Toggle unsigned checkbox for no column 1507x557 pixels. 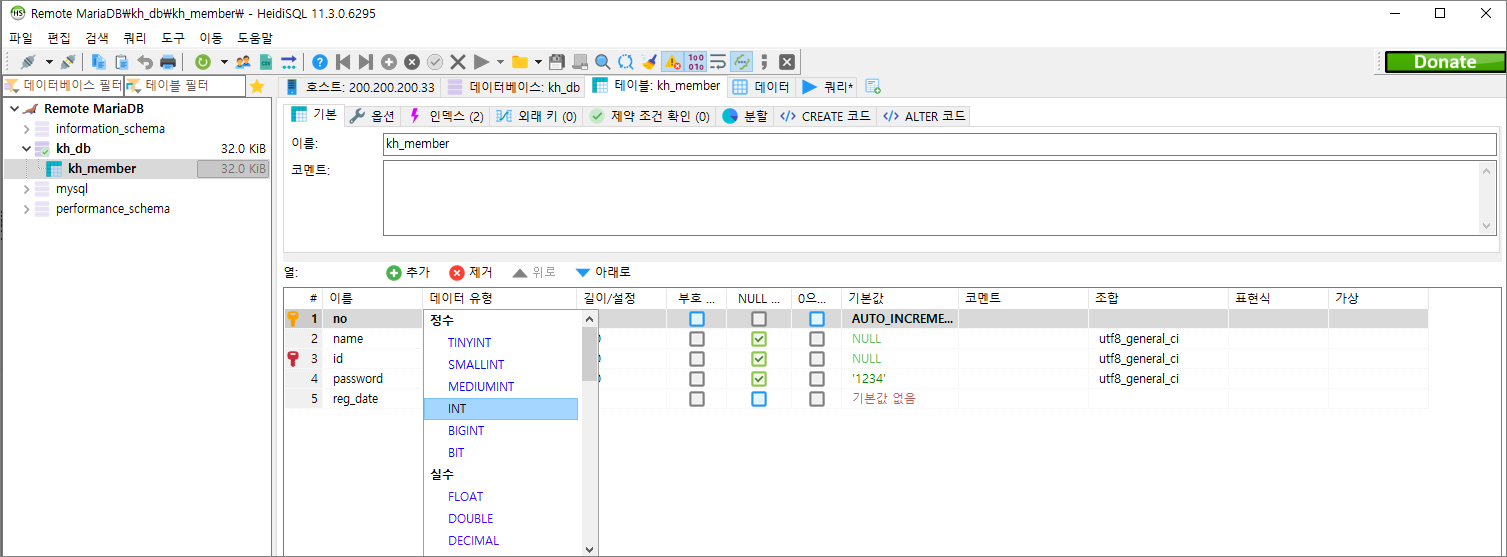pyautogui.click(x=697, y=319)
